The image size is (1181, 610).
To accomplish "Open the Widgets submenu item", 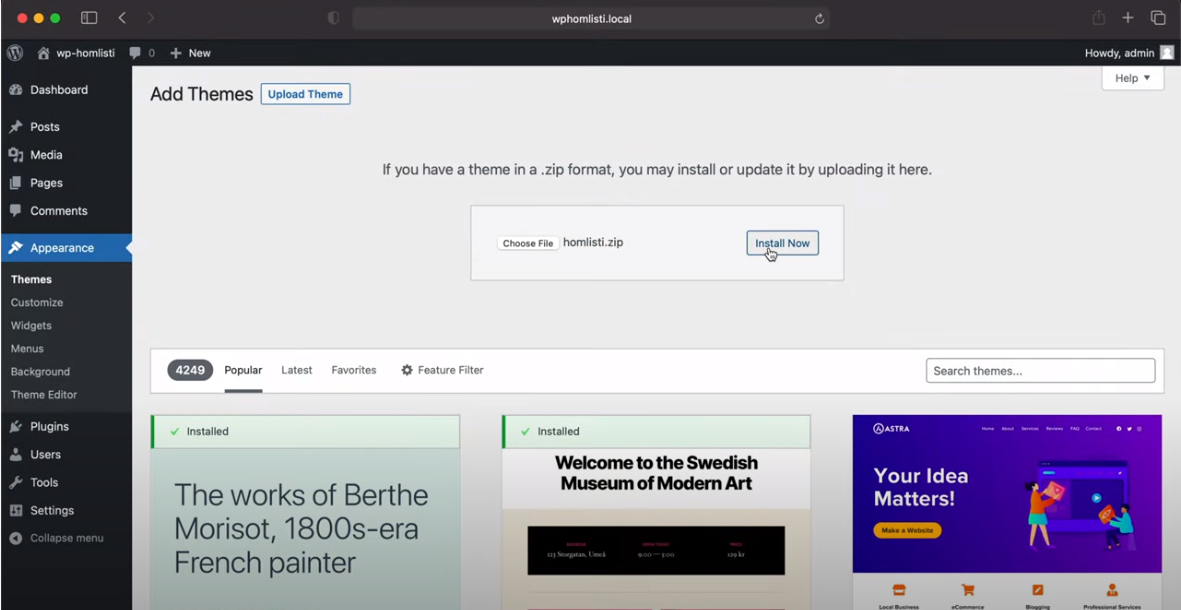I will (31, 325).
